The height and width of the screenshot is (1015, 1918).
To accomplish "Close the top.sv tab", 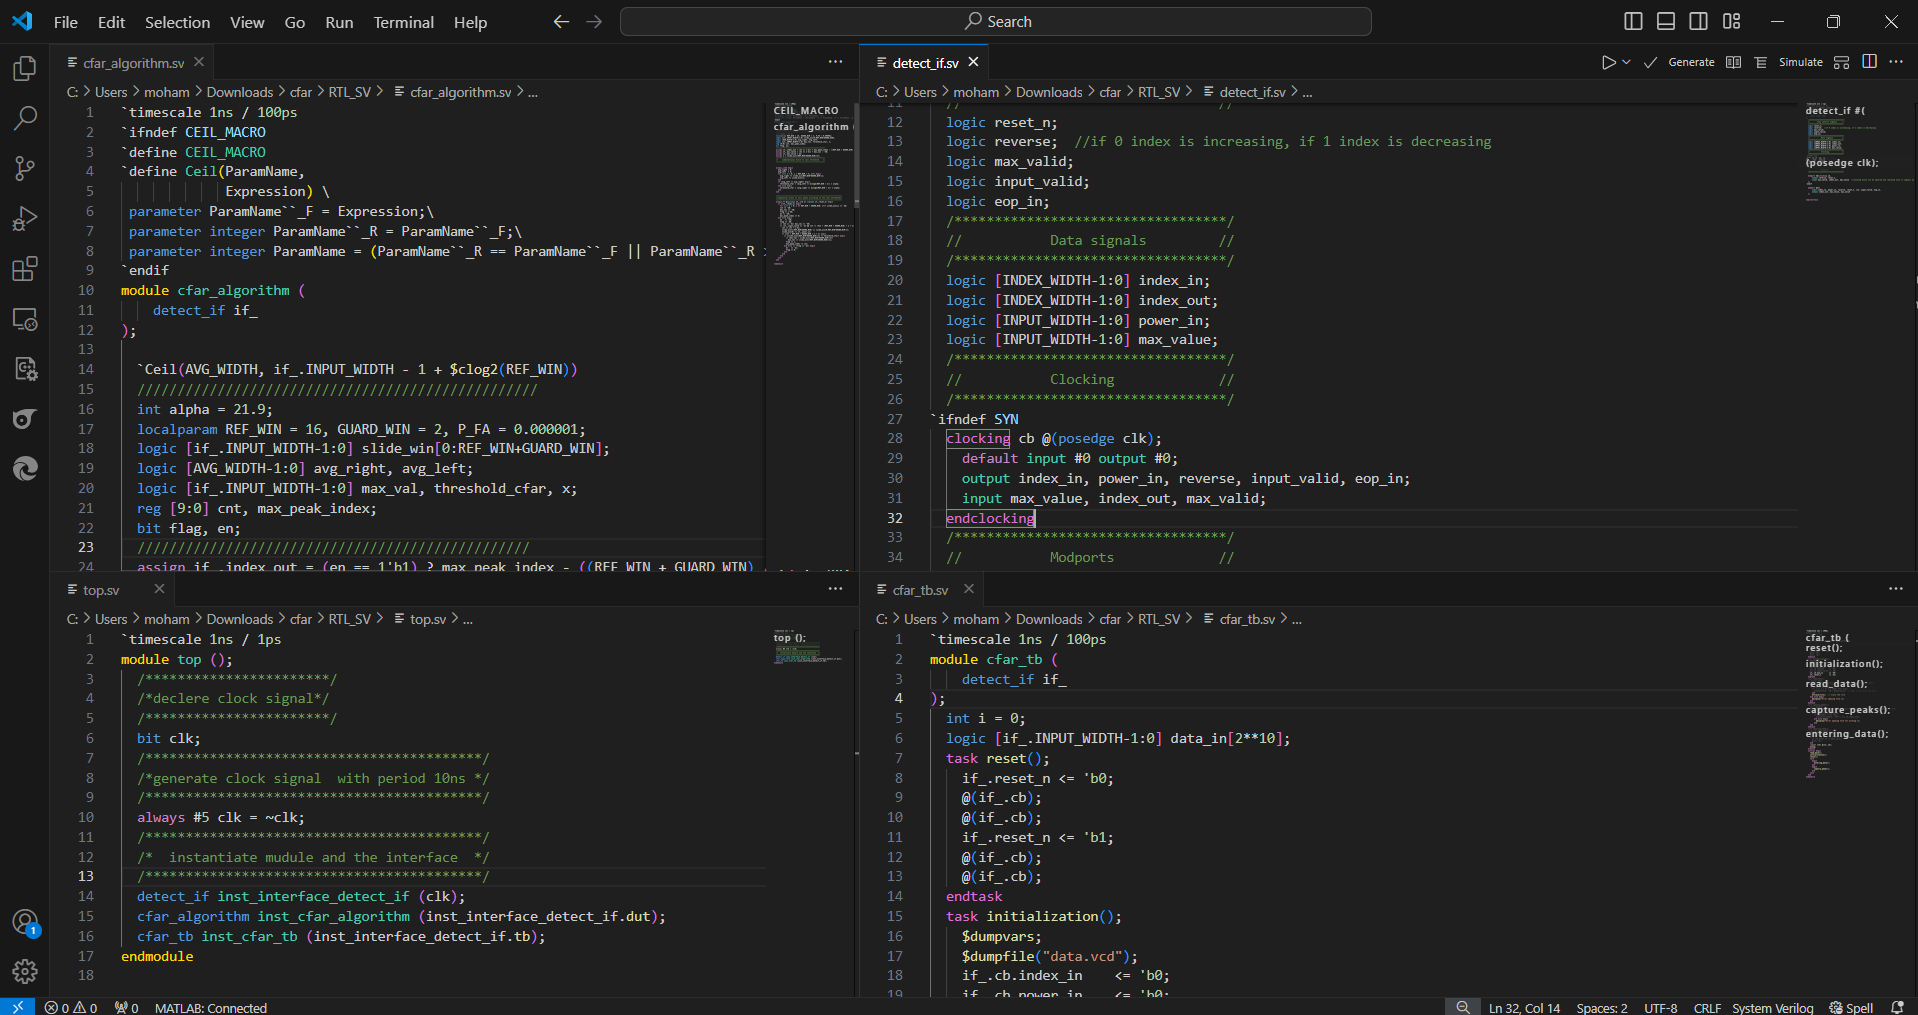I will pos(159,589).
